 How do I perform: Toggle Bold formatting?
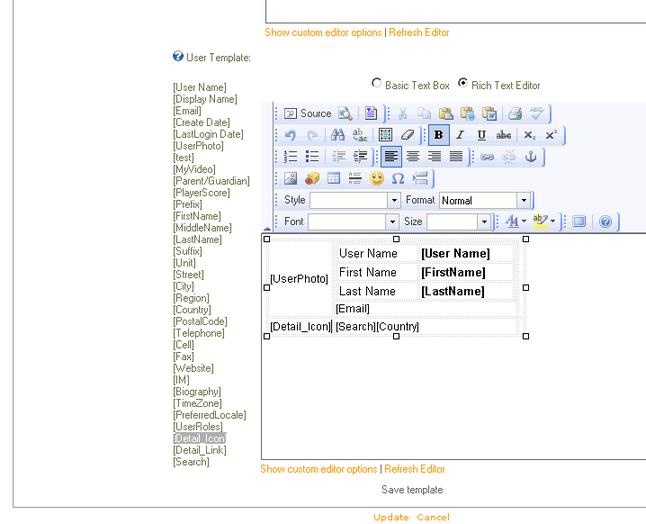439,135
